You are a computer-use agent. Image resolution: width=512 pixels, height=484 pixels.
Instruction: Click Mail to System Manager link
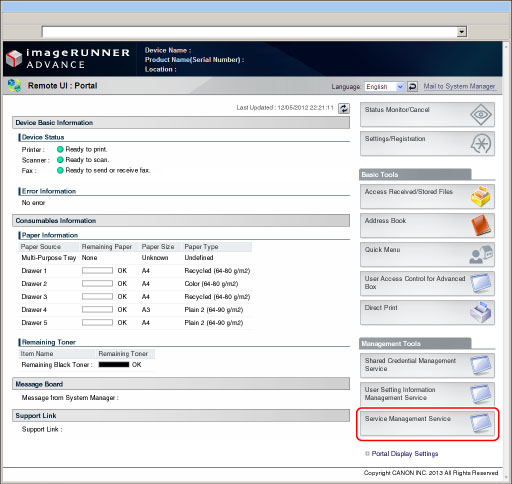coord(459,86)
